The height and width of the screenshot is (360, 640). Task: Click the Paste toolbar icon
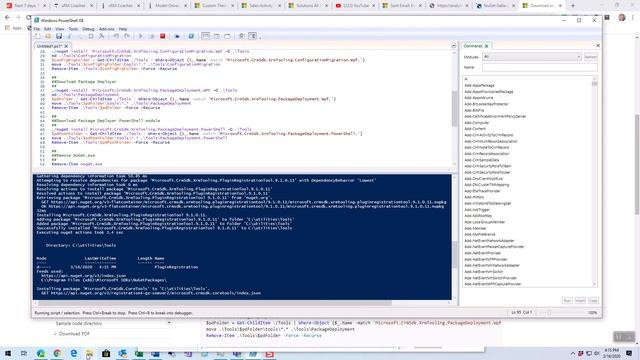91,36
